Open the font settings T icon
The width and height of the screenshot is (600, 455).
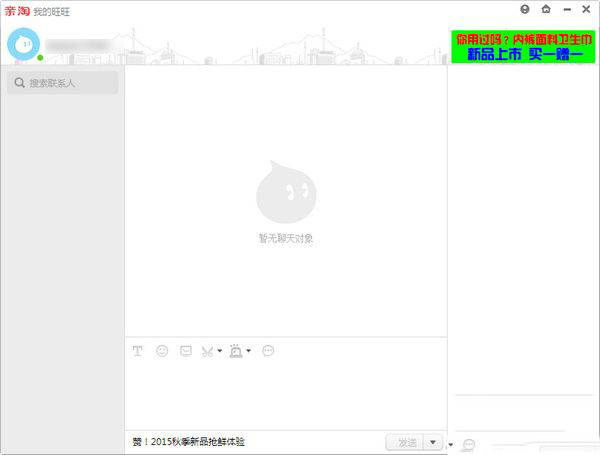[x=138, y=351]
